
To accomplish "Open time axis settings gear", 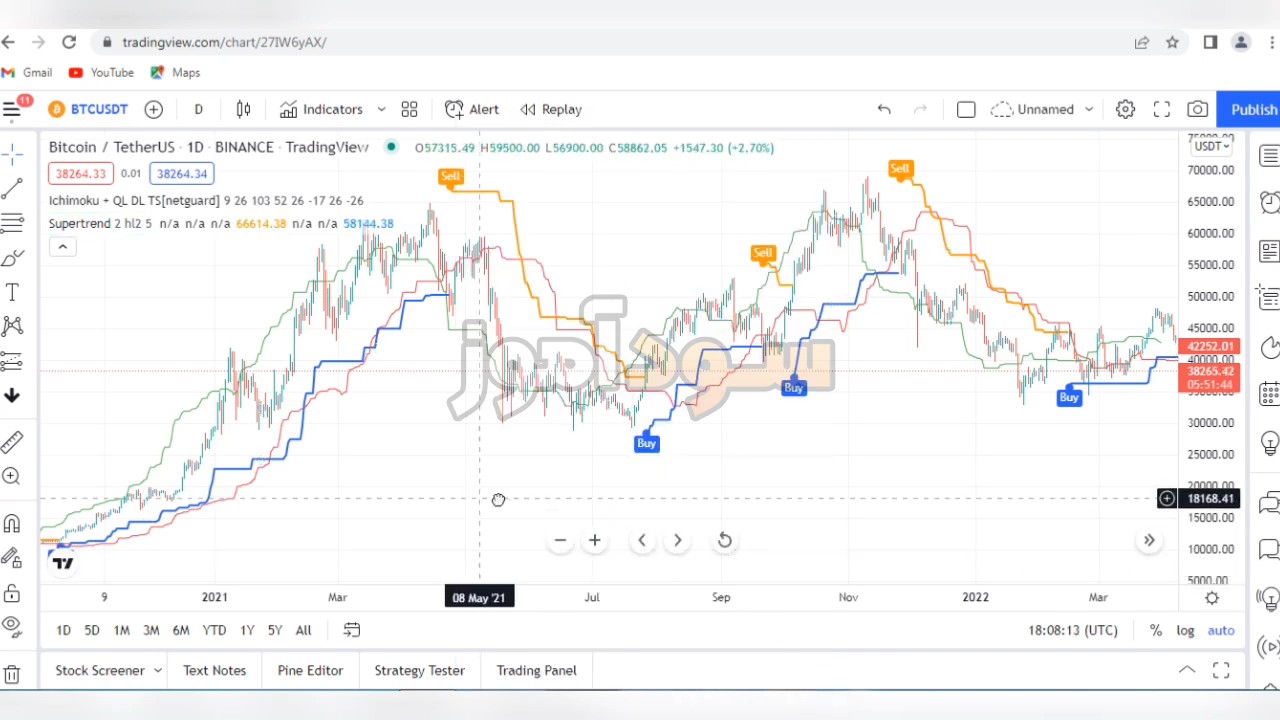I will (1212, 597).
